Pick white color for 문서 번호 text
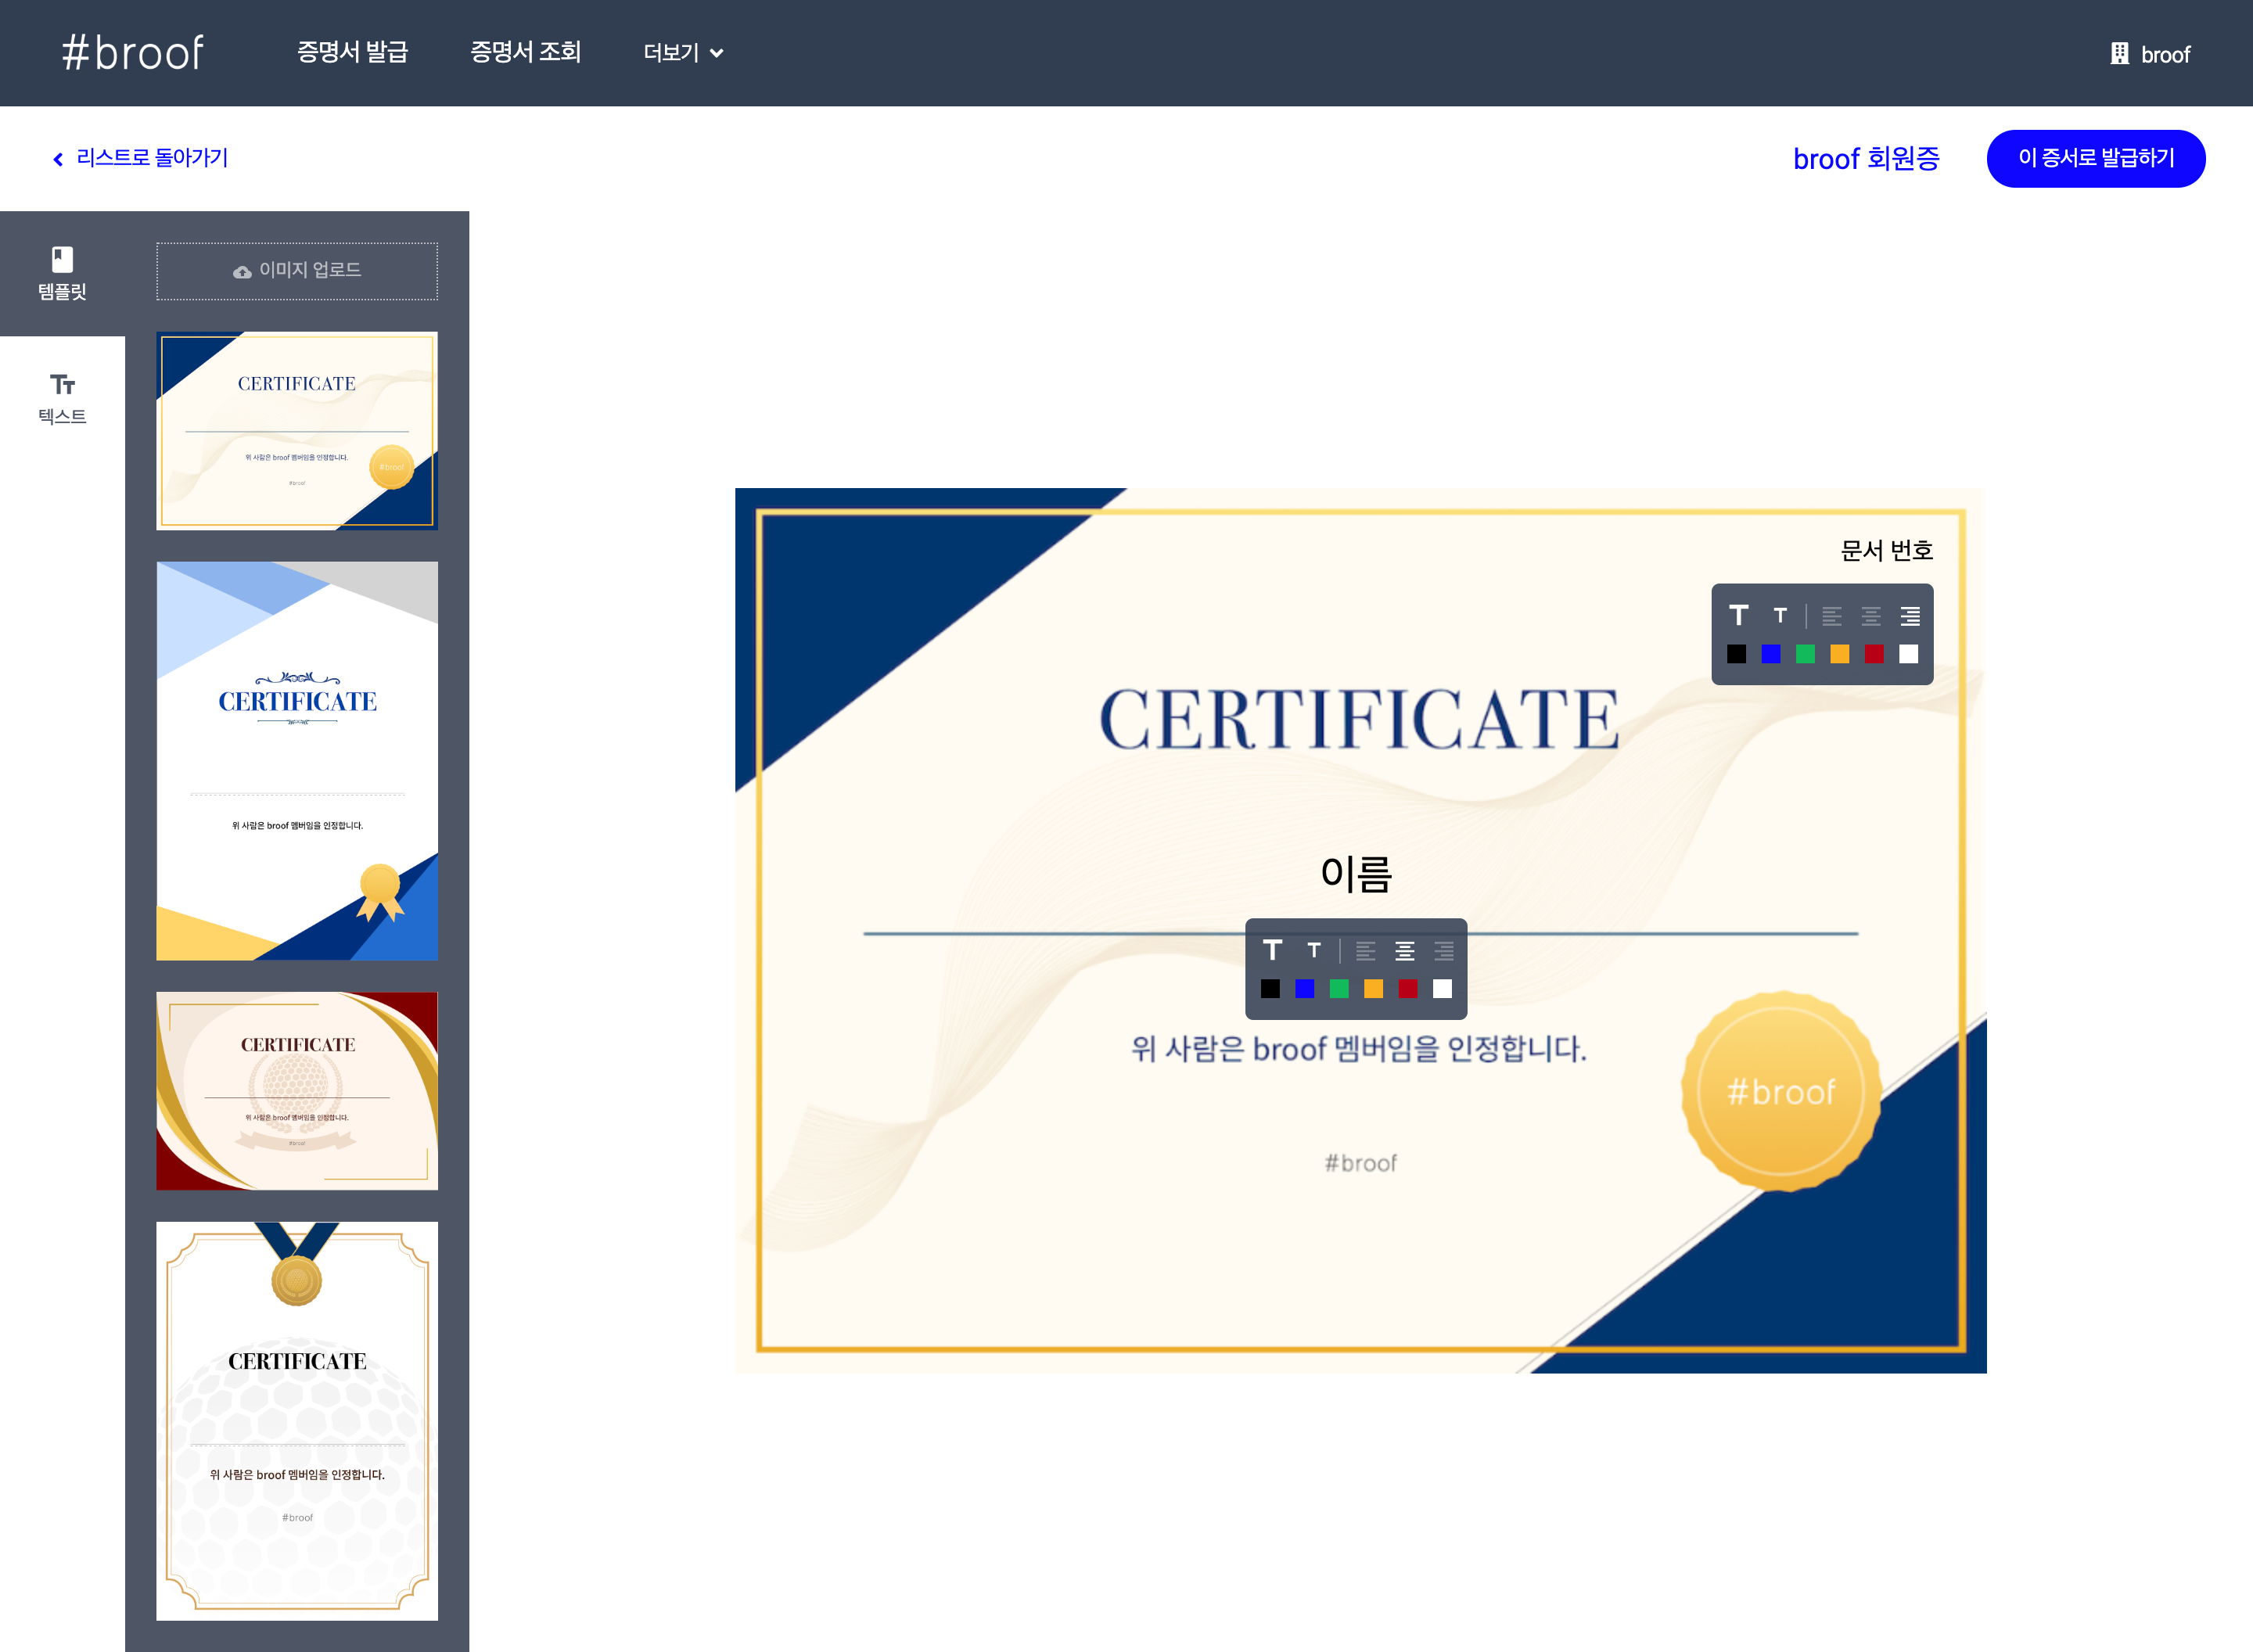 1909,654
